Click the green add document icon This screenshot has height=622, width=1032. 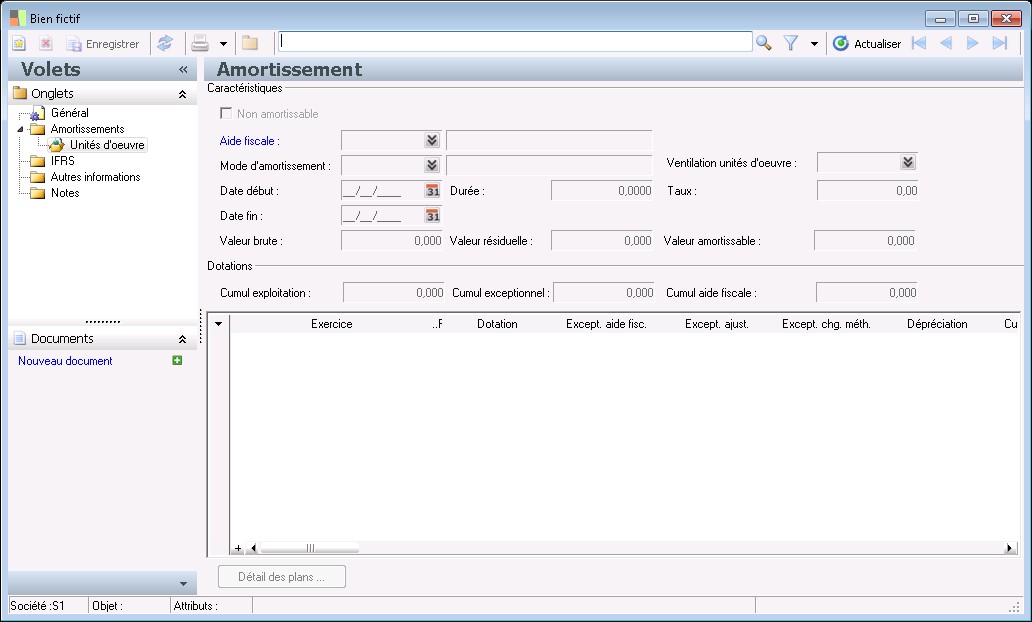click(177, 360)
